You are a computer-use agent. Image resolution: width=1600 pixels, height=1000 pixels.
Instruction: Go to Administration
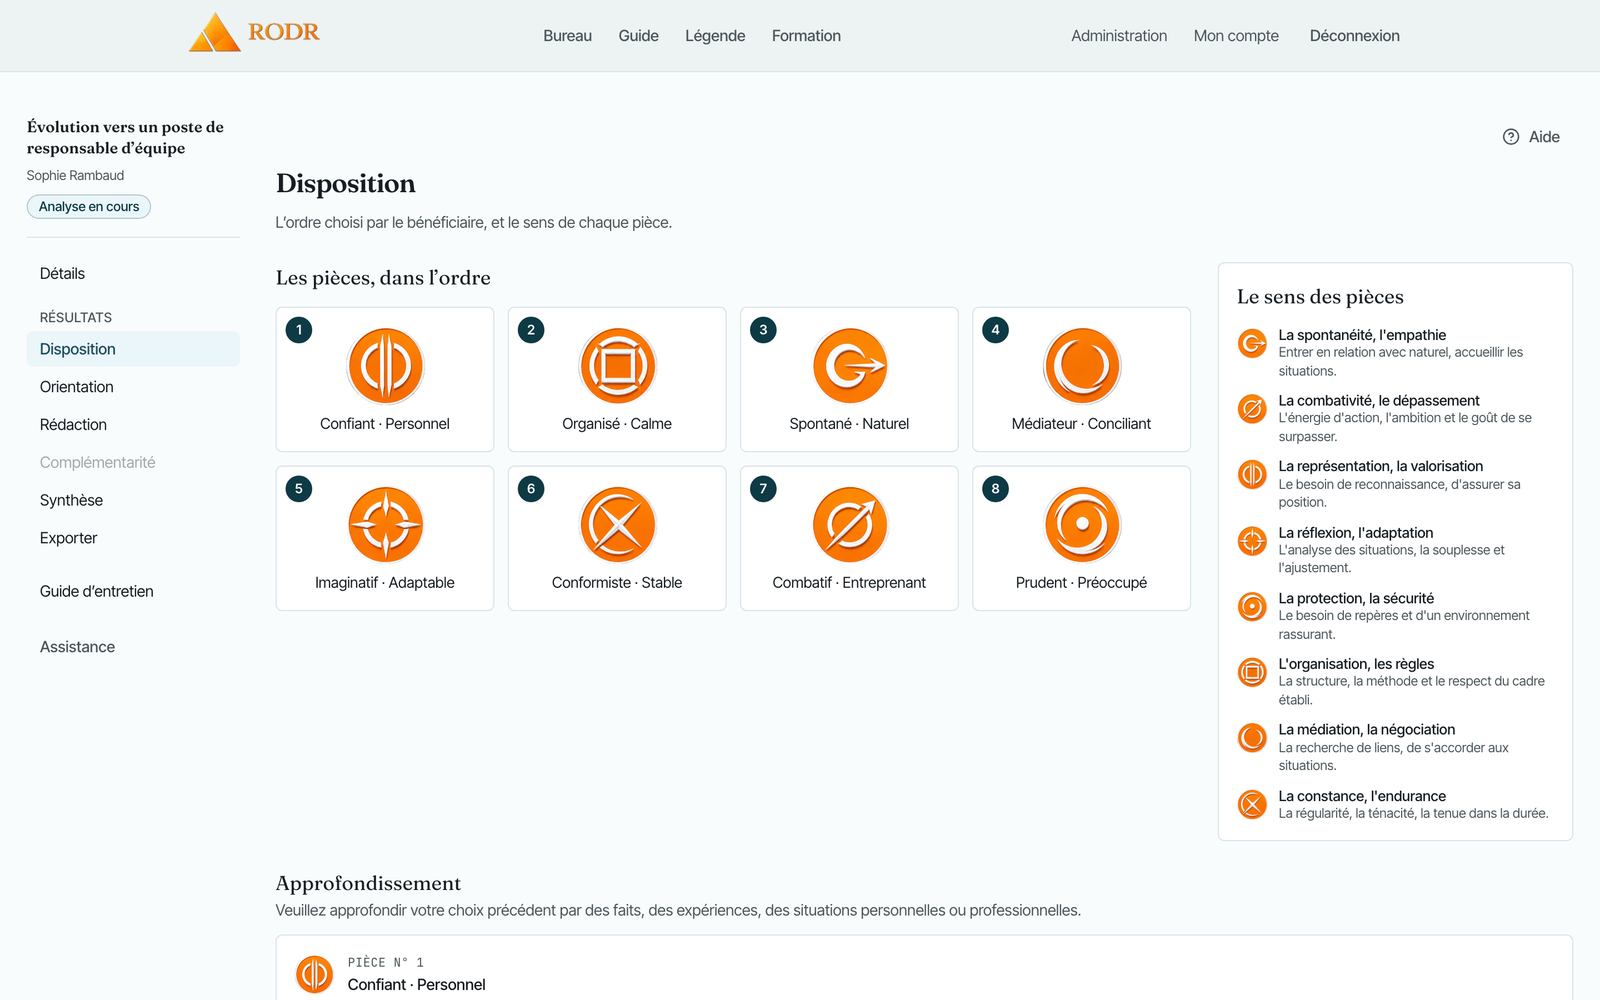(x=1119, y=36)
